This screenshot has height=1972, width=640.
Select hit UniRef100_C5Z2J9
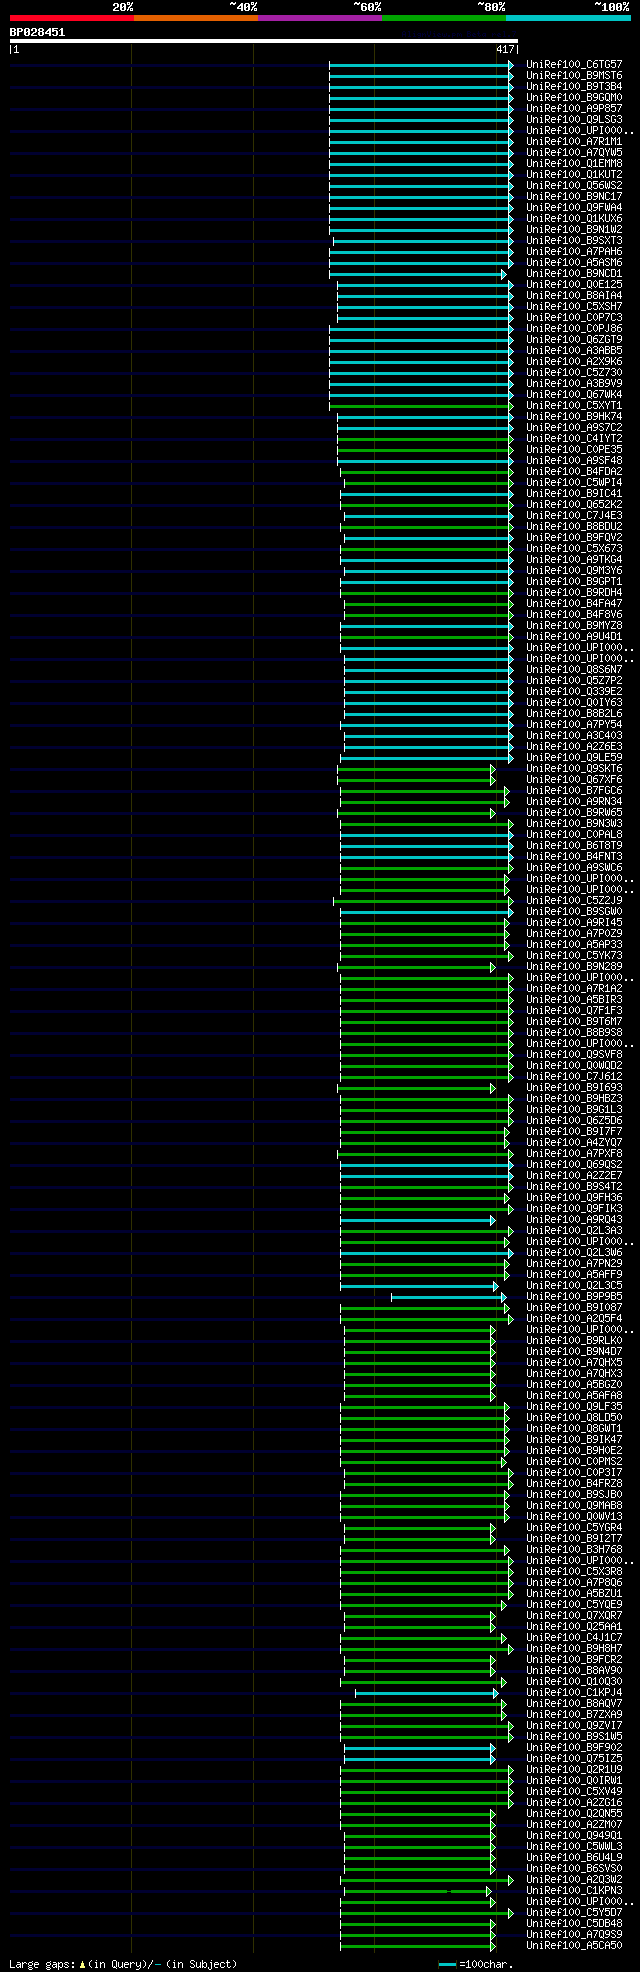(x=574, y=900)
